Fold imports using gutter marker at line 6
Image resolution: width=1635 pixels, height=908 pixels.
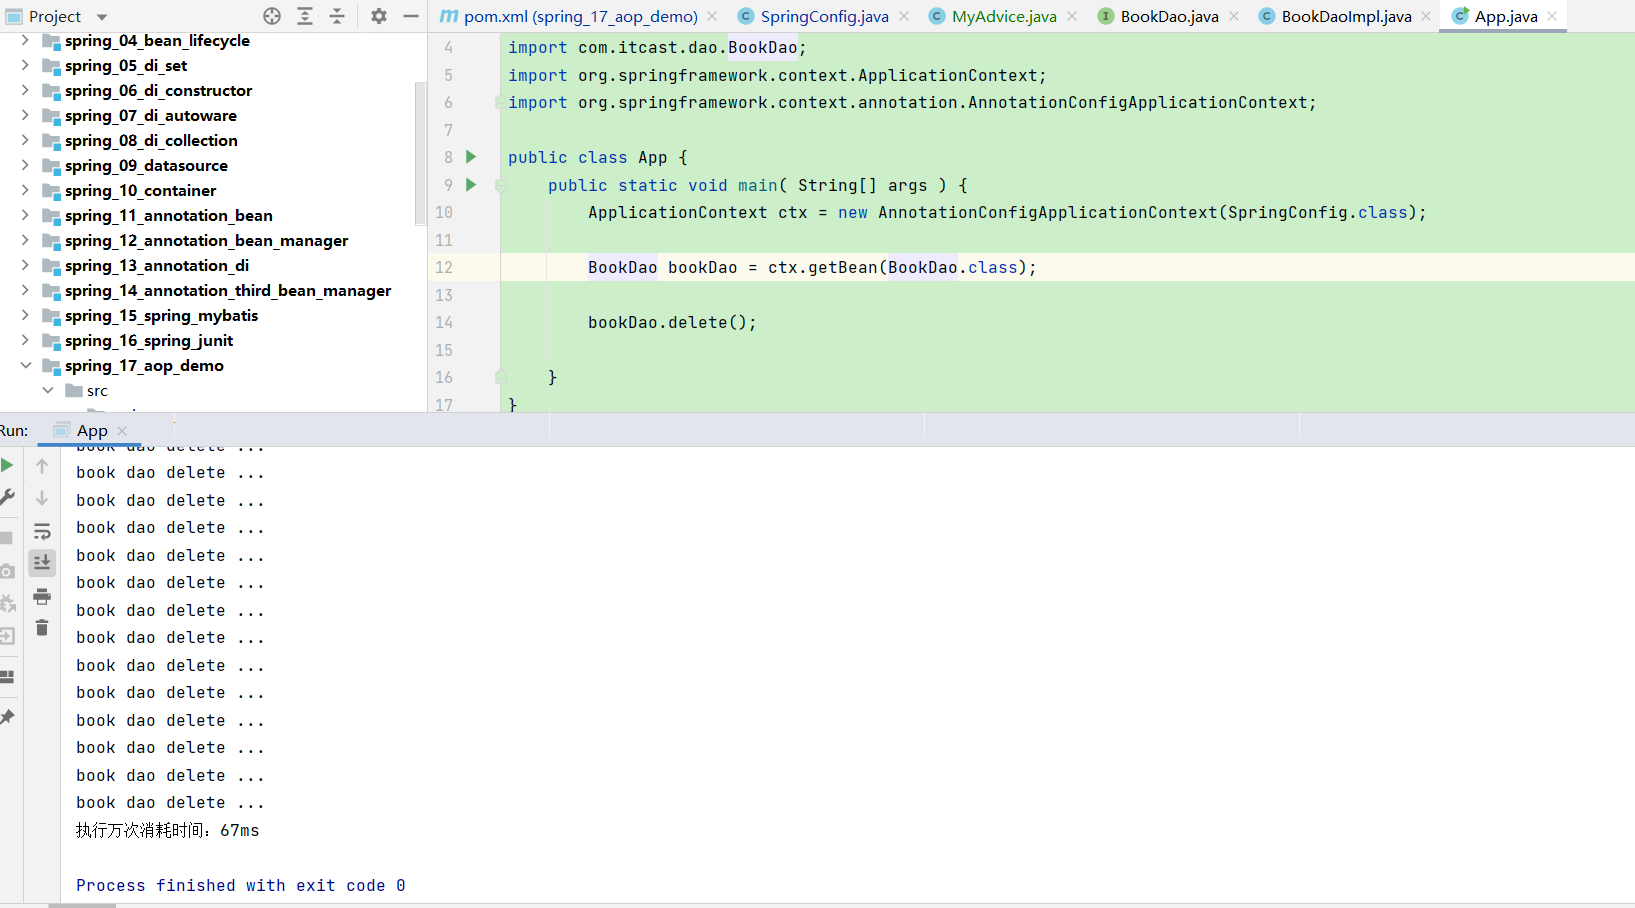tap(500, 102)
